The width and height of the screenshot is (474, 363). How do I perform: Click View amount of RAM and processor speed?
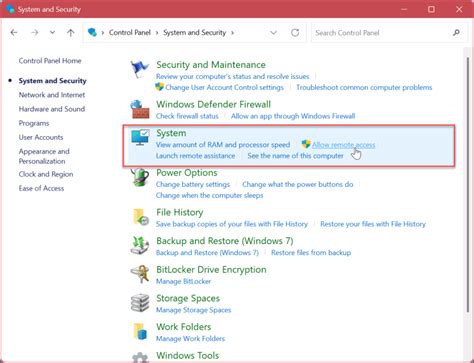click(223, 145)
